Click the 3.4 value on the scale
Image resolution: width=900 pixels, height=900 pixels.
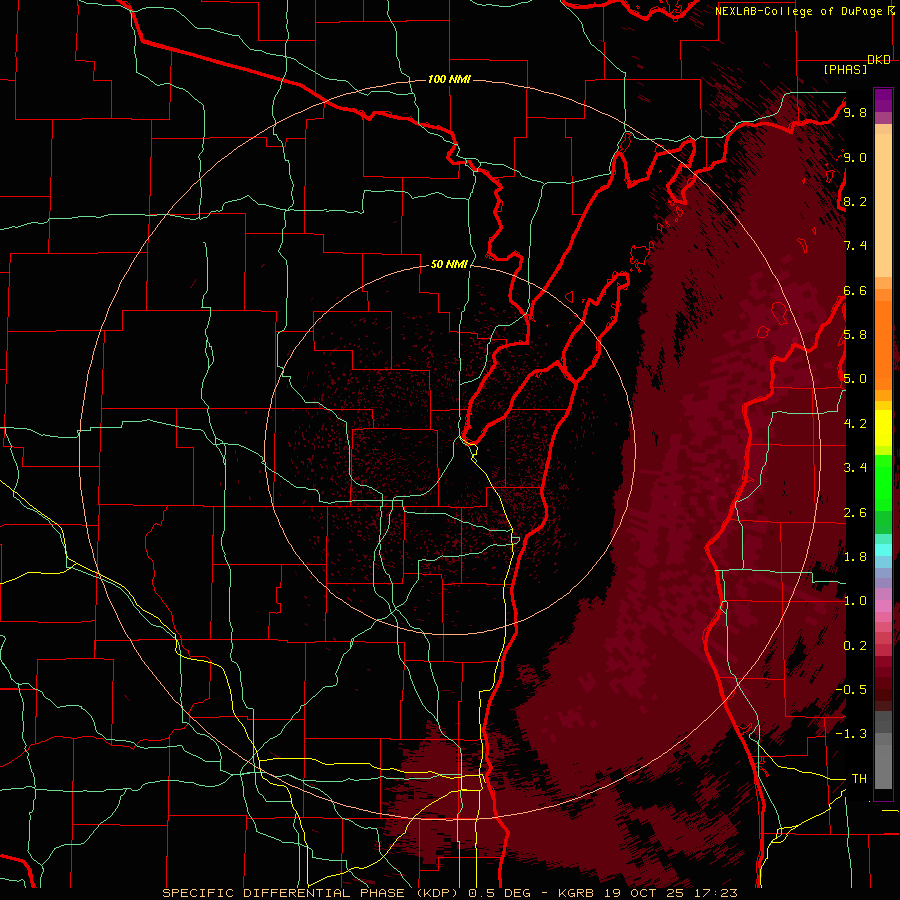[855, 468]
